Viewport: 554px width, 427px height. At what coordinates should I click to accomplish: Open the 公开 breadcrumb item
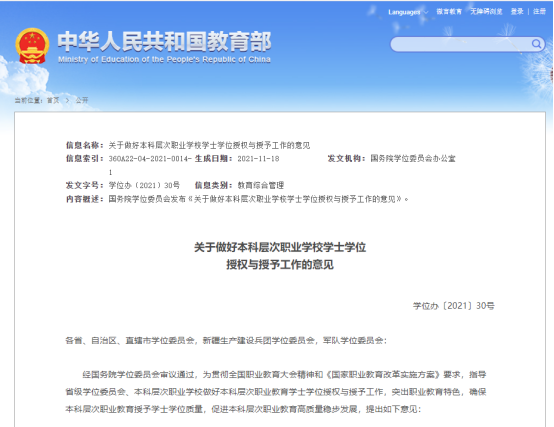pyautogui.click(x=82, y=100)
